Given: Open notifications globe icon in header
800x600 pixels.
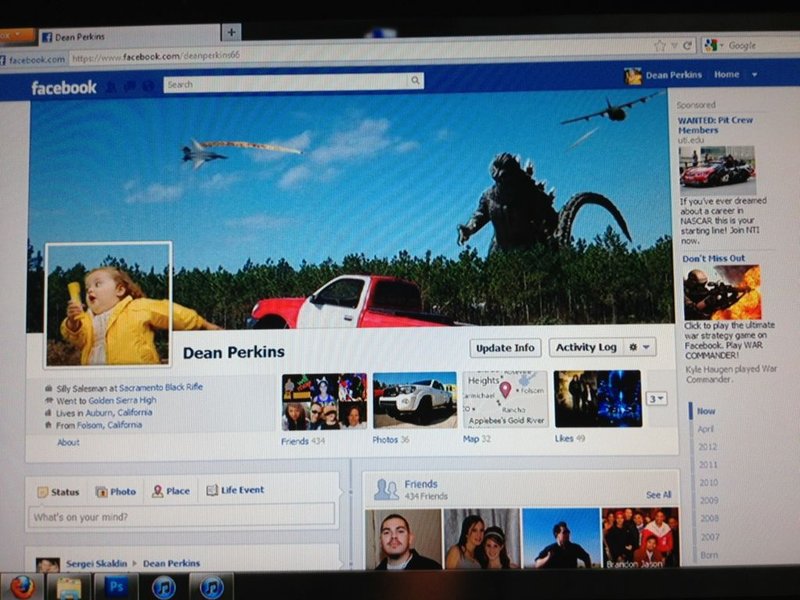Looking at the screenshot, I should pos(148,86).
